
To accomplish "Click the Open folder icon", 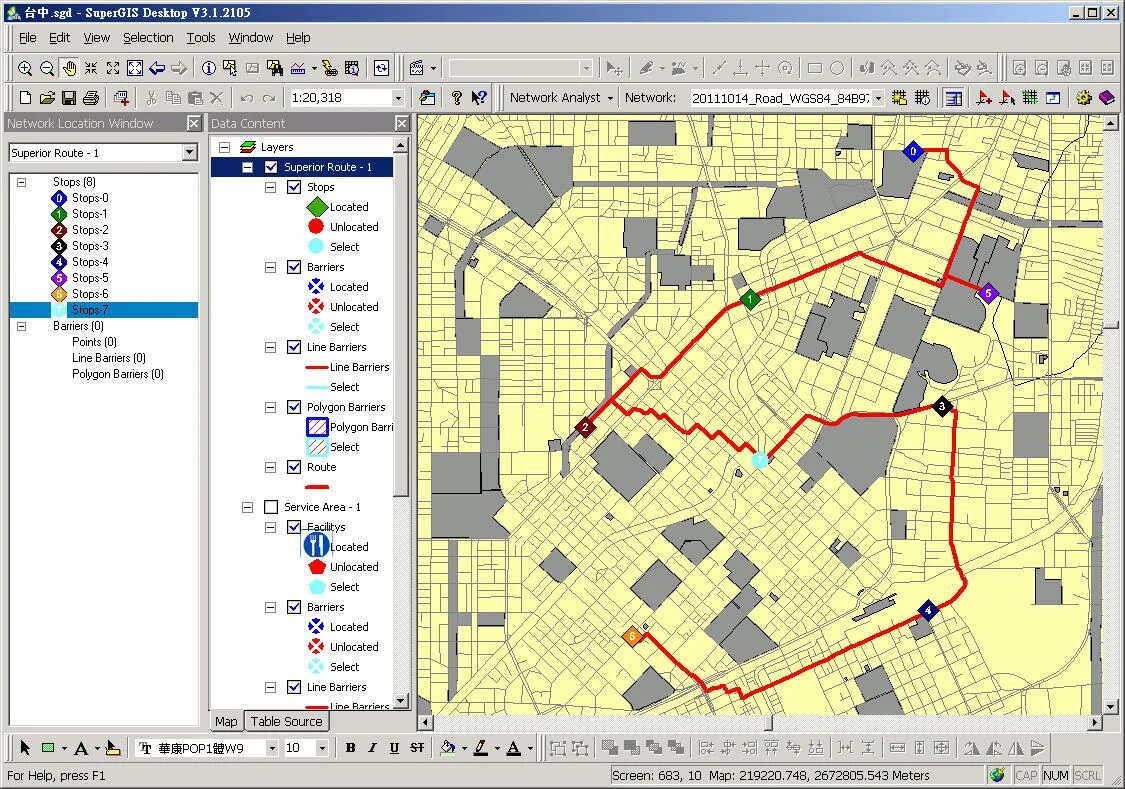I will pos(47,98).
